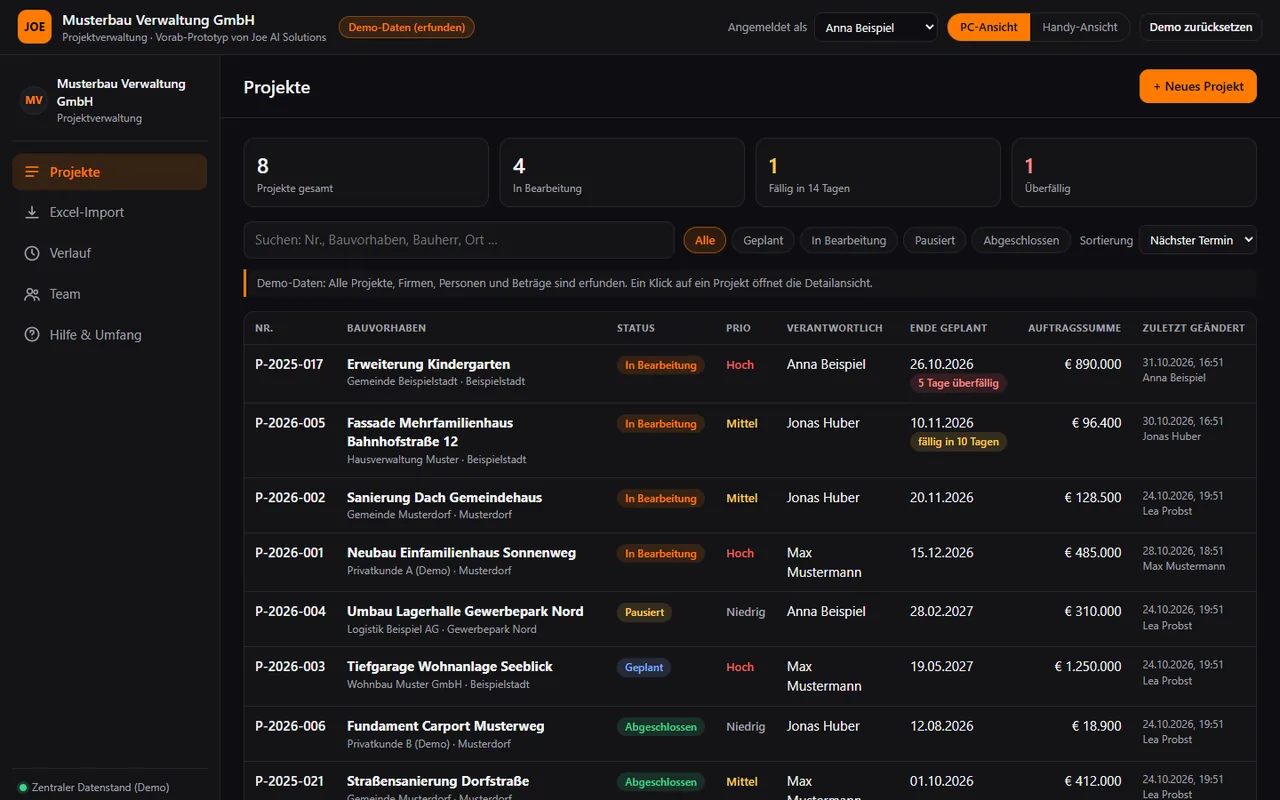Viewport: 1280px width, 800px height.
Task: Open project Neubau Einfamilienhaus Sonnenweg
Action: pyautogui.click(x=750, y=563)
